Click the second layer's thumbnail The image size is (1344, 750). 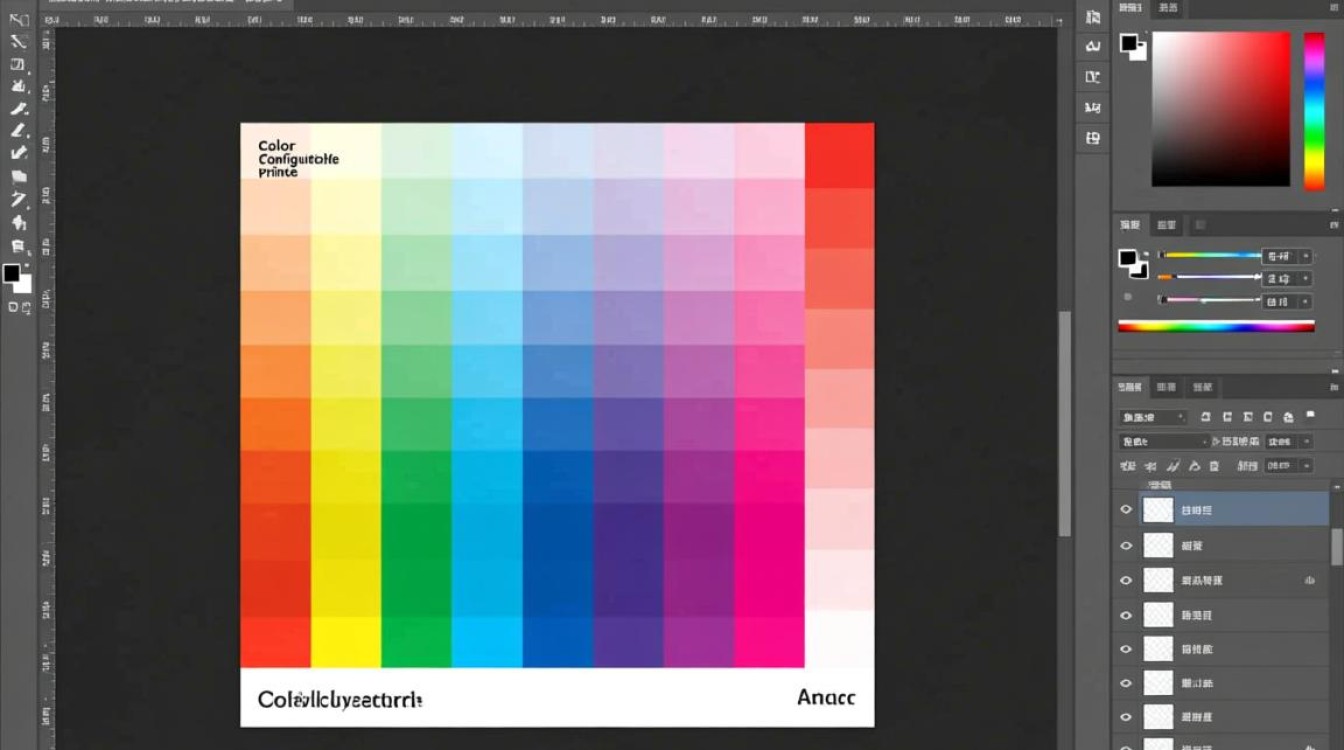pyautogui.click(x=1158, y=546)
